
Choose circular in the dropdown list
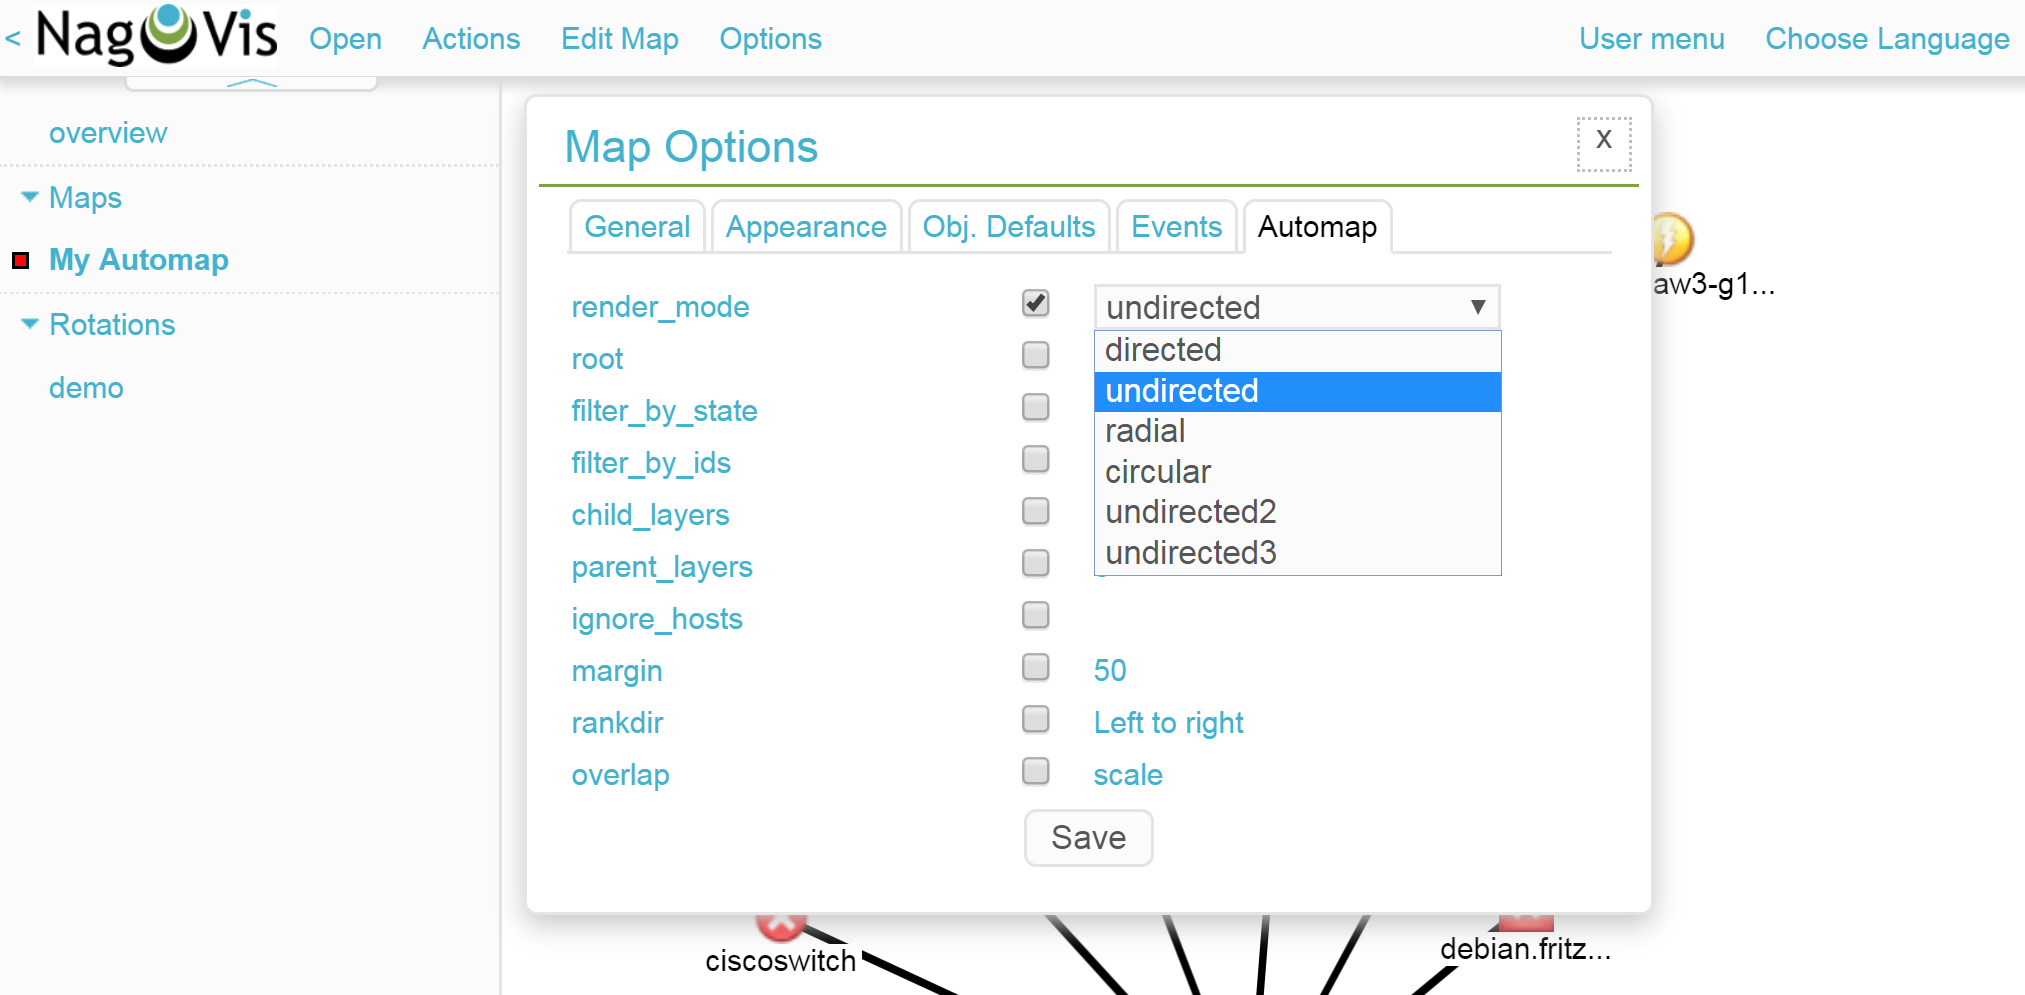click(x=1158, y=472)
